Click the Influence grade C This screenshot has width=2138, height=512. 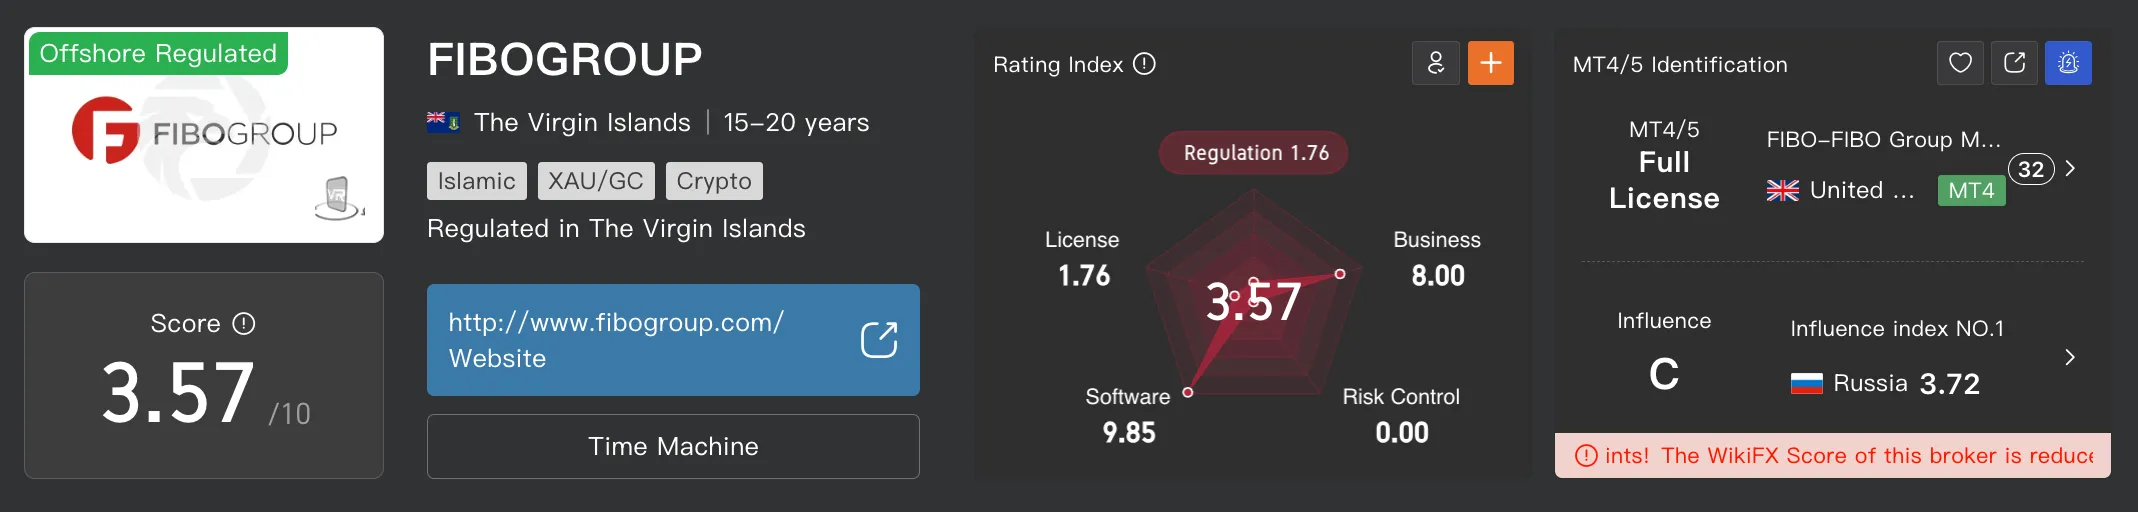[1664, 375]
